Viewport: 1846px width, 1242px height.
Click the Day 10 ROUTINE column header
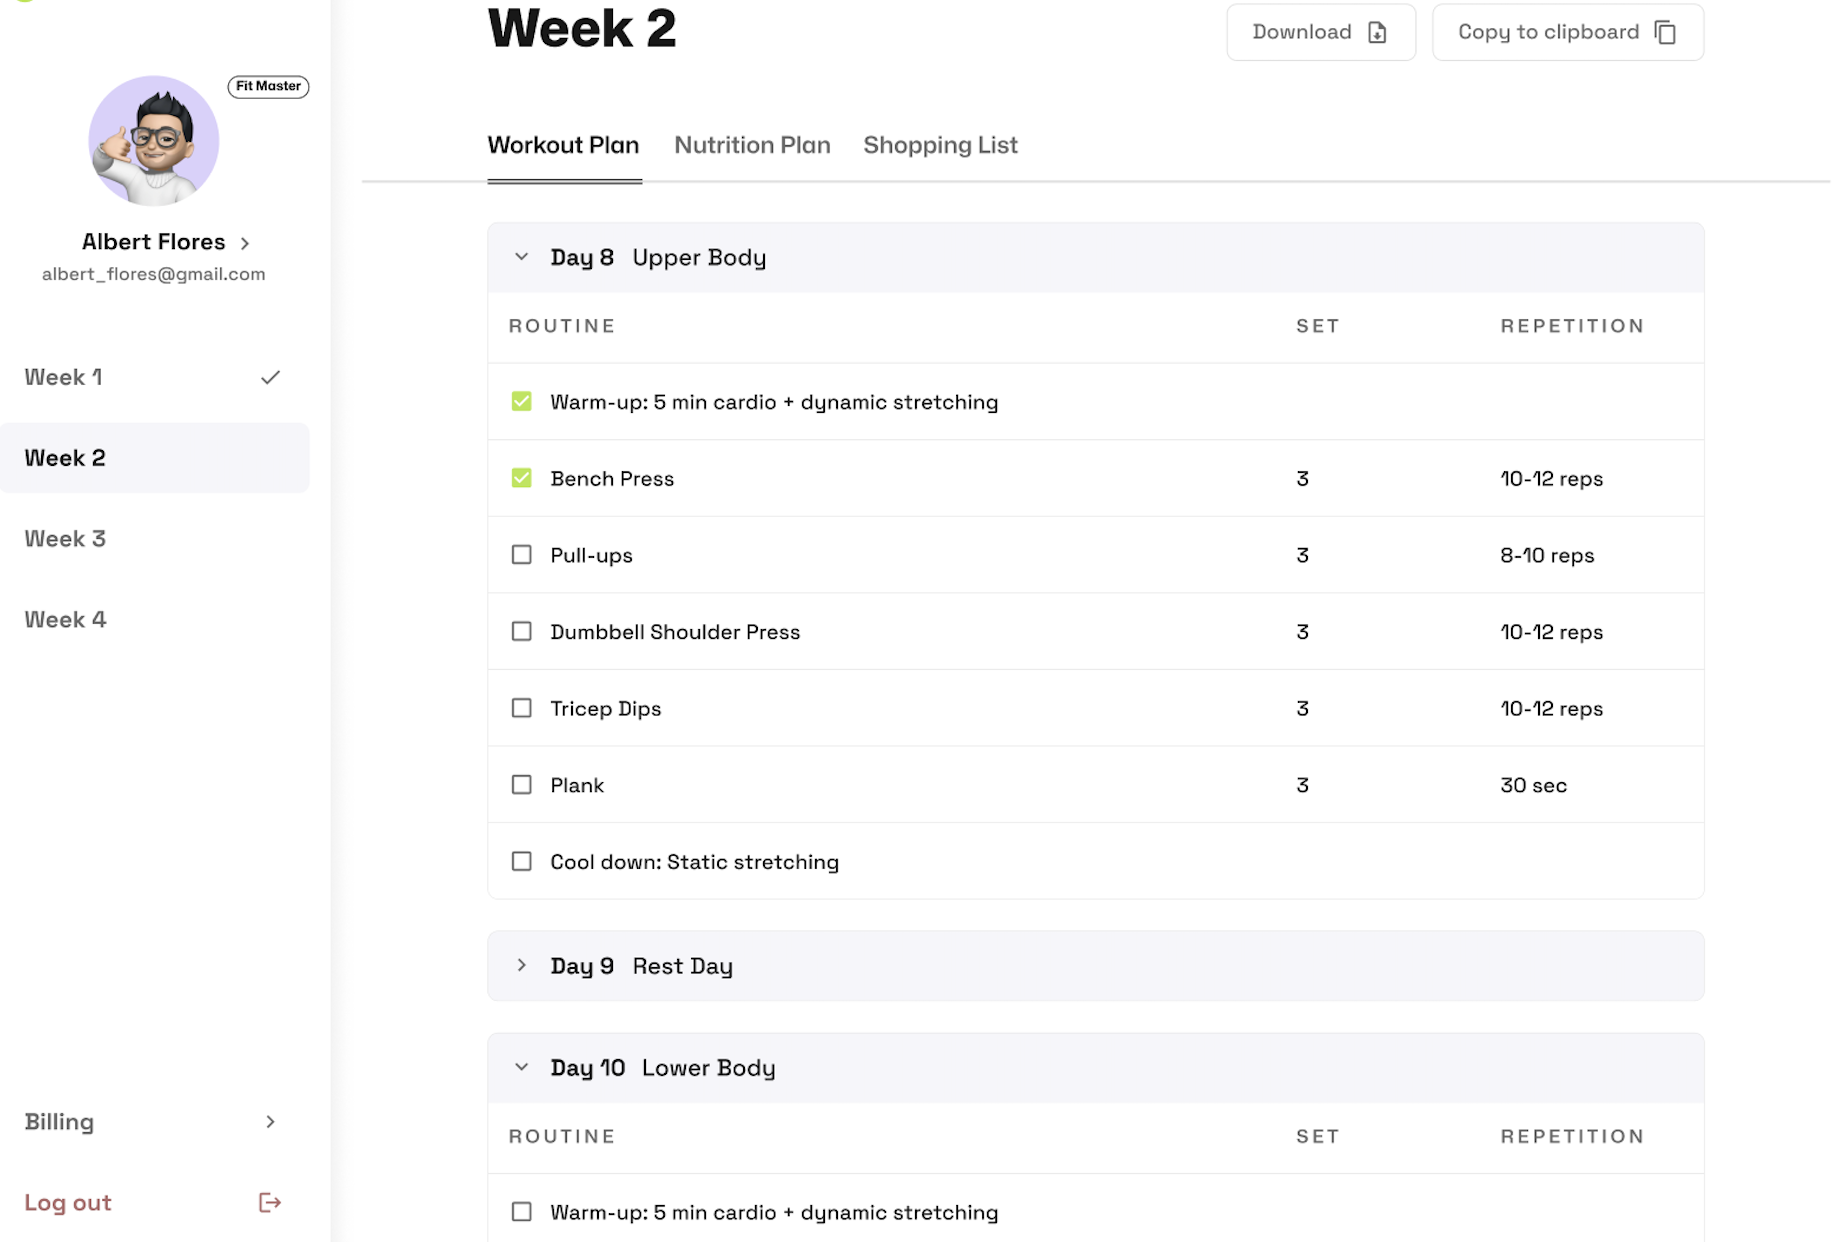click(562, 1136)
